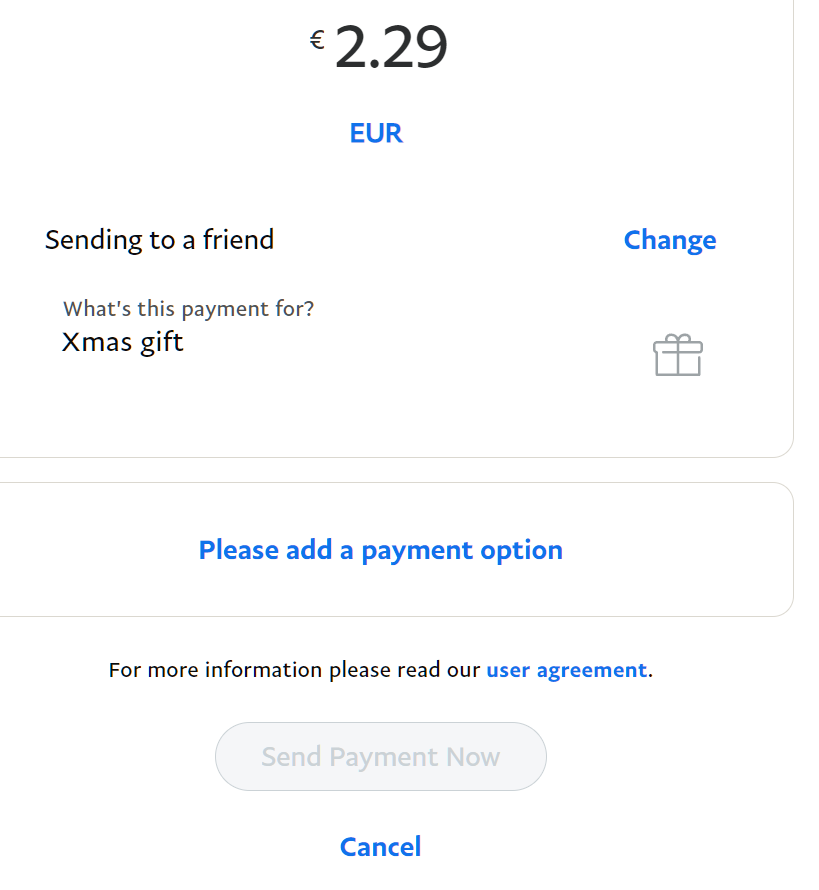Click the 'What's this payment for?' label

tap(188, 309)
